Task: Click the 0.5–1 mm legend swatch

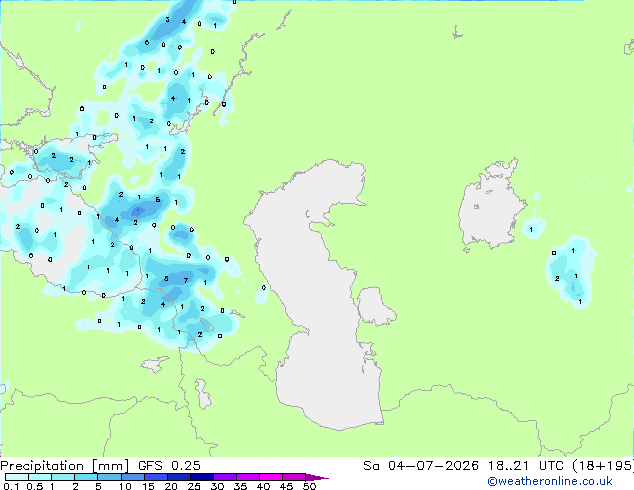Action: click(40, 477)
